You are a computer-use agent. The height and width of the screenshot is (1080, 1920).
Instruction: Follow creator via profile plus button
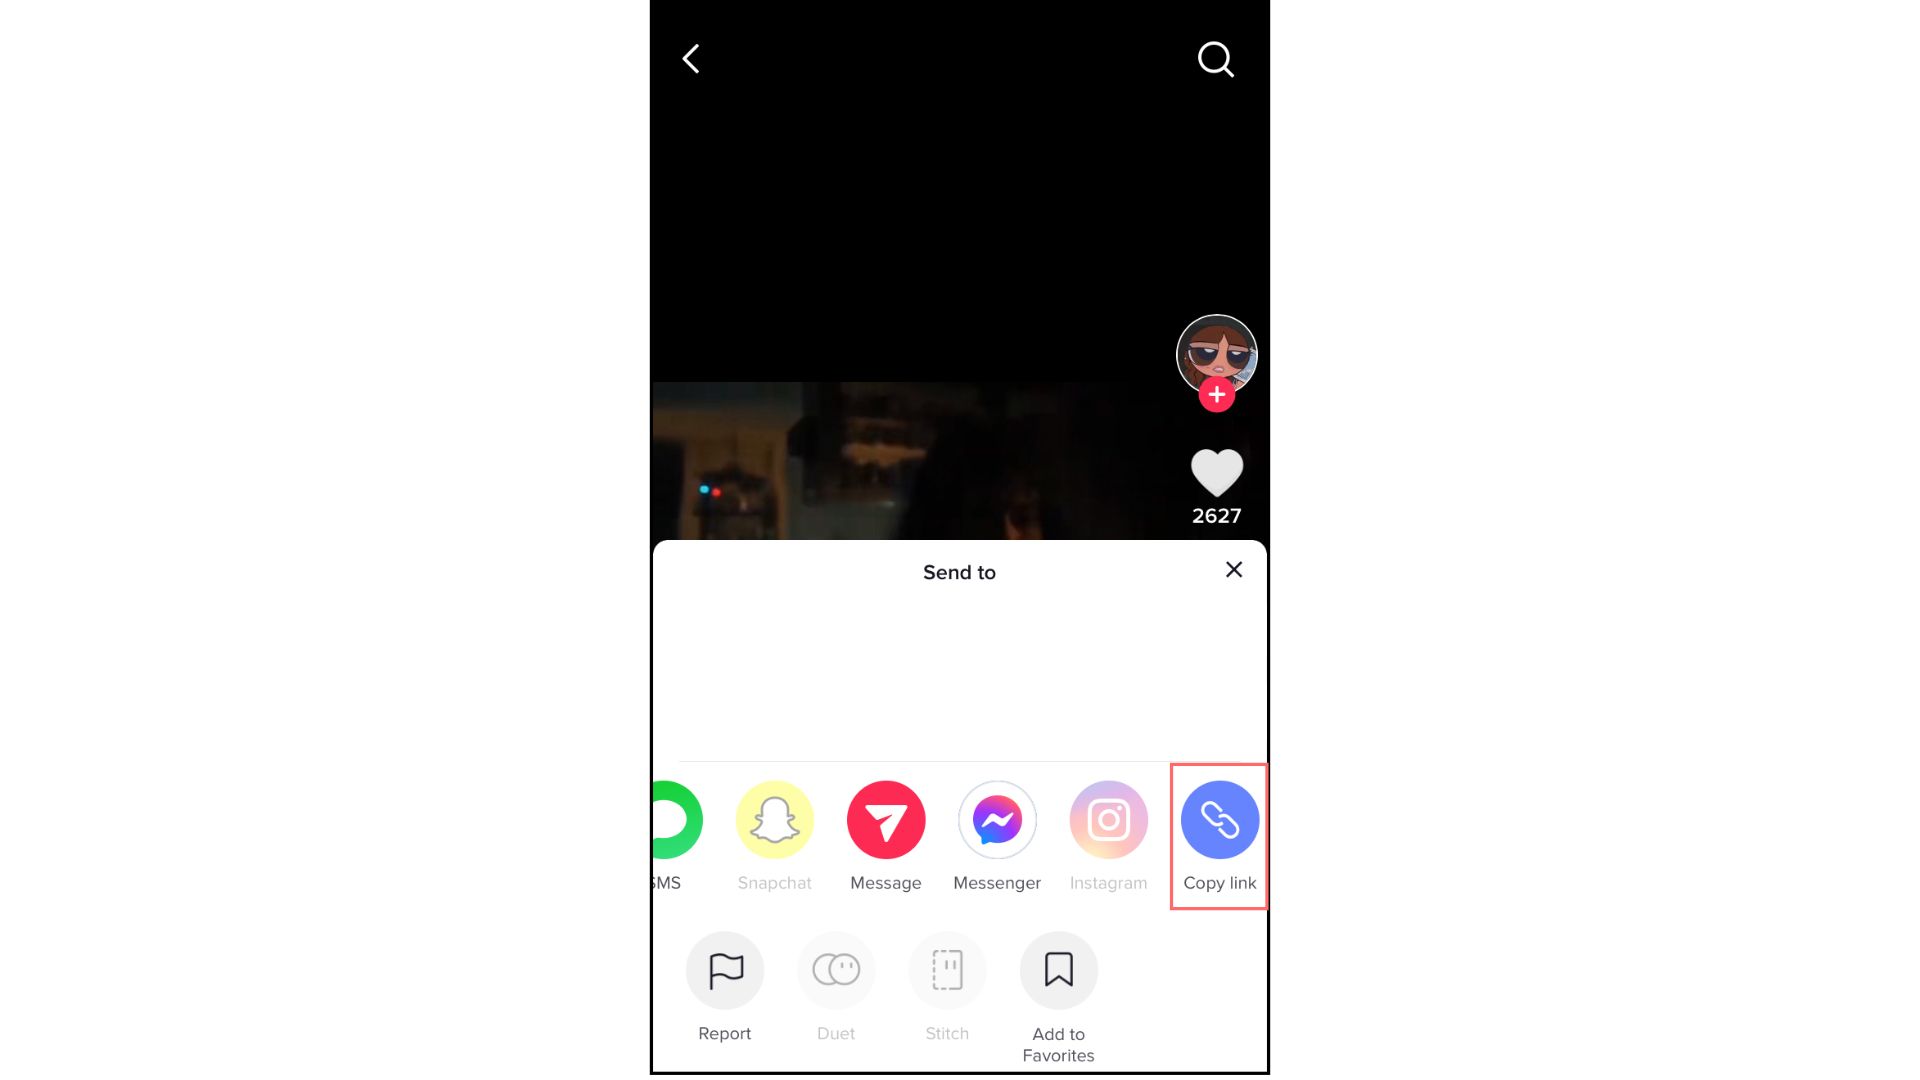[1215, 393]
